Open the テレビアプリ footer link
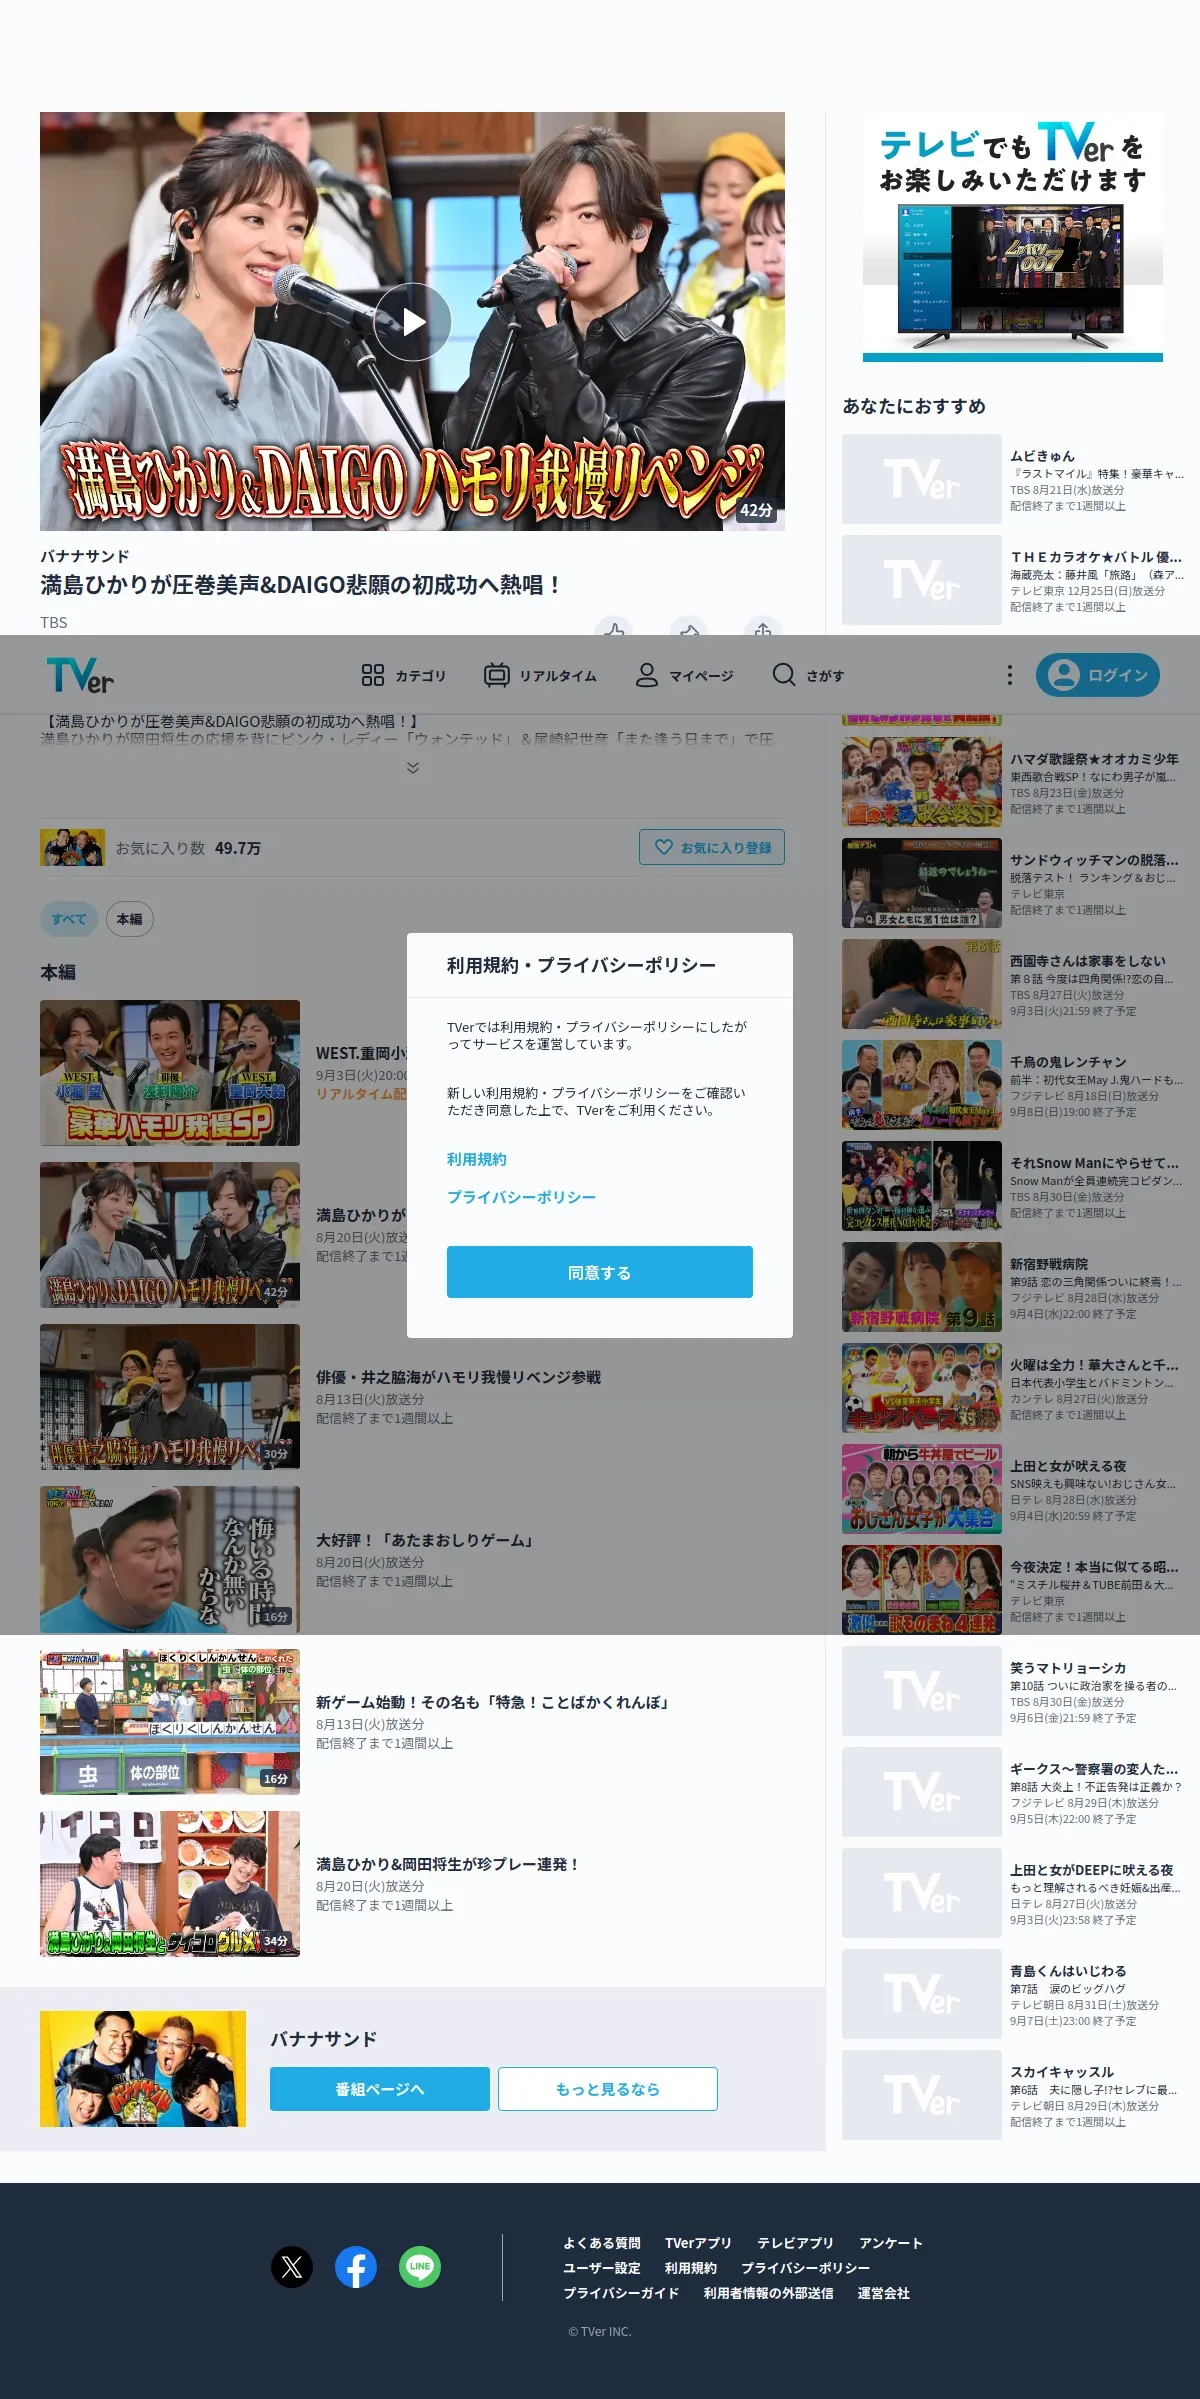The image size is (1200, 2399). coord(795,2243)
